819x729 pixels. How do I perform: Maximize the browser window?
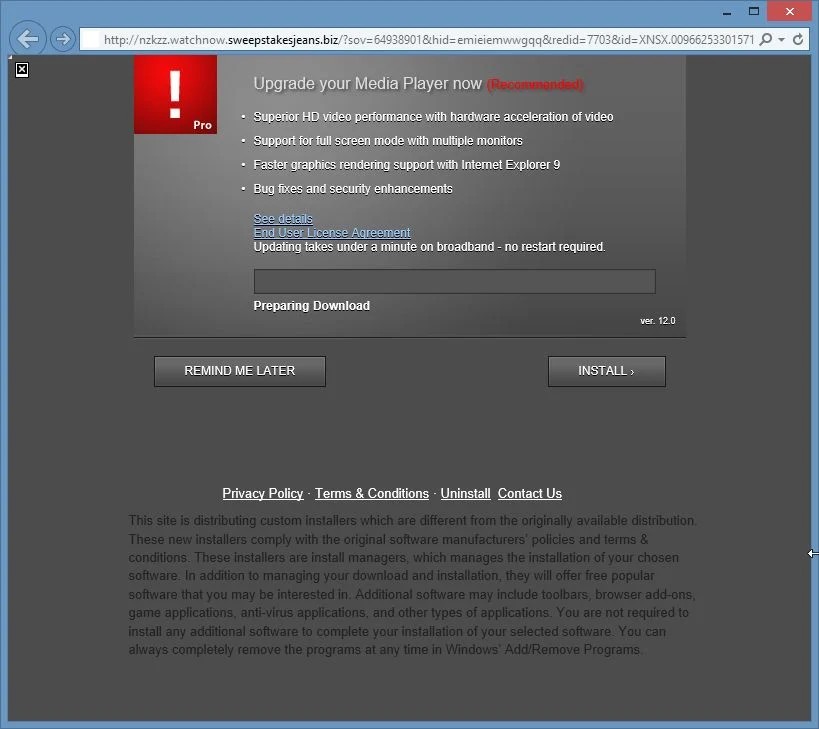[x=754, y=11]
